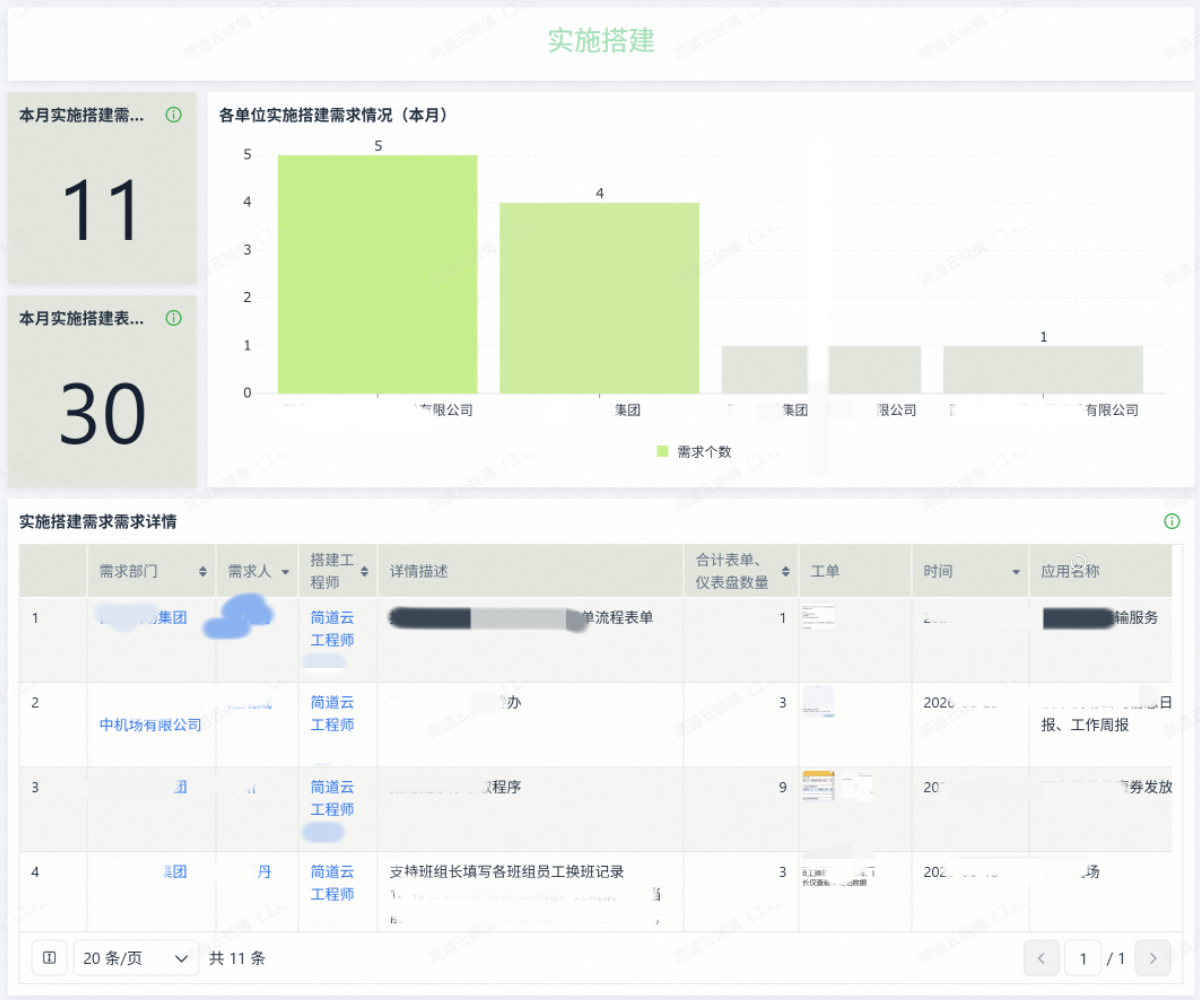The width and height of the screenshot is (1200, 1000).
Task: Open 简道云工程师 link in row 2
Action: (x=332, y=714)
